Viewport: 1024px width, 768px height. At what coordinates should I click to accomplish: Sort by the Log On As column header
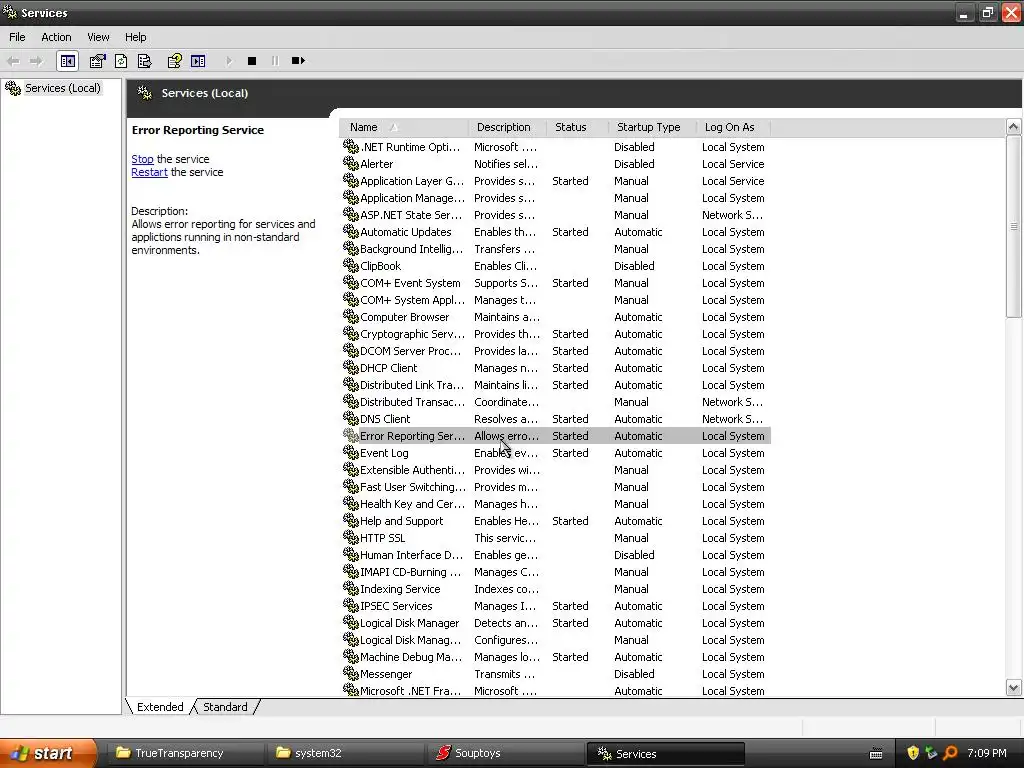pos(733,127)
